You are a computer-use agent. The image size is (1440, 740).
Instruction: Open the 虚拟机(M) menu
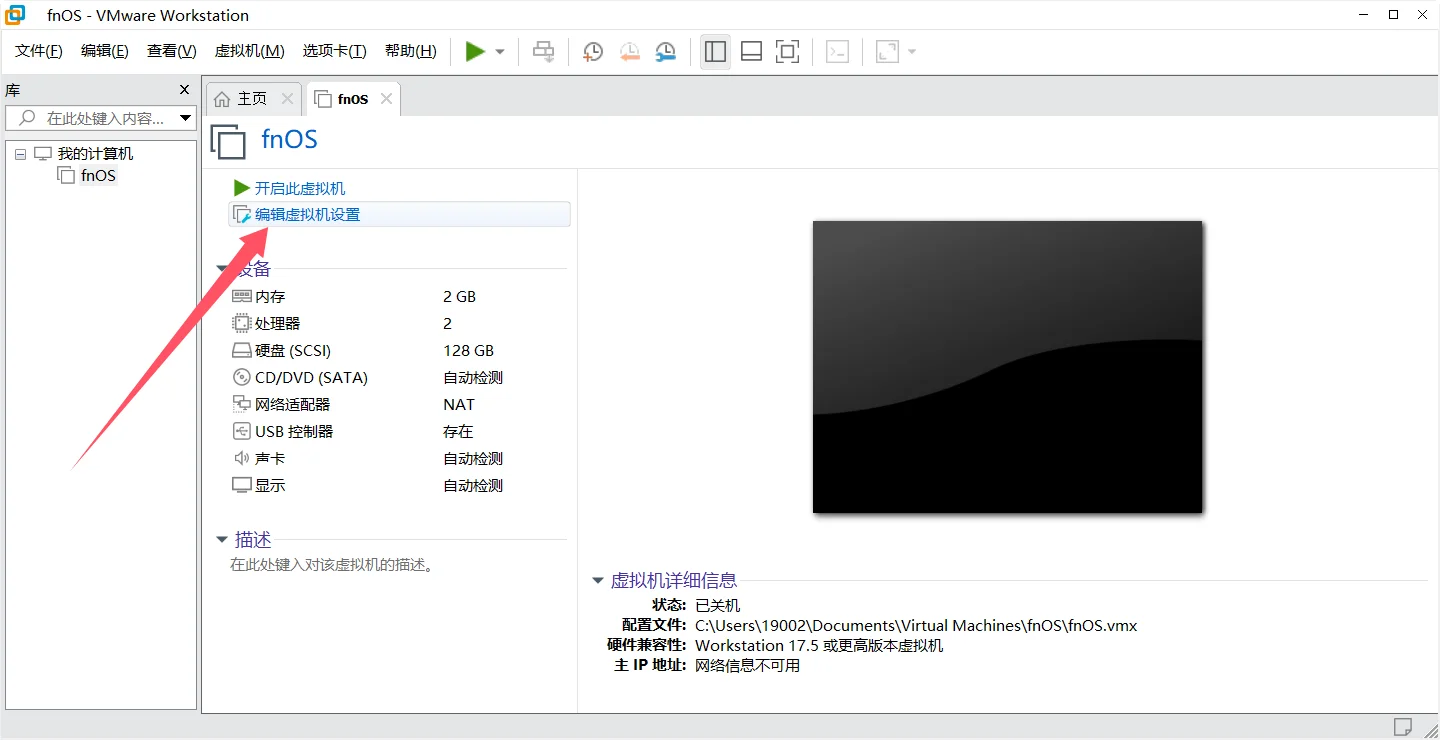point(250,51)
